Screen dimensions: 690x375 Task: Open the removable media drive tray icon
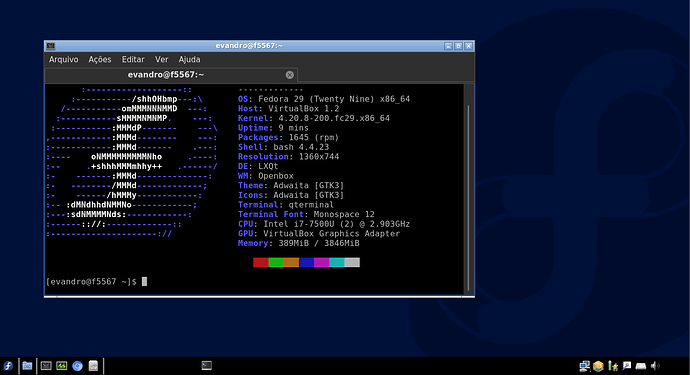(x=641, y=366)
